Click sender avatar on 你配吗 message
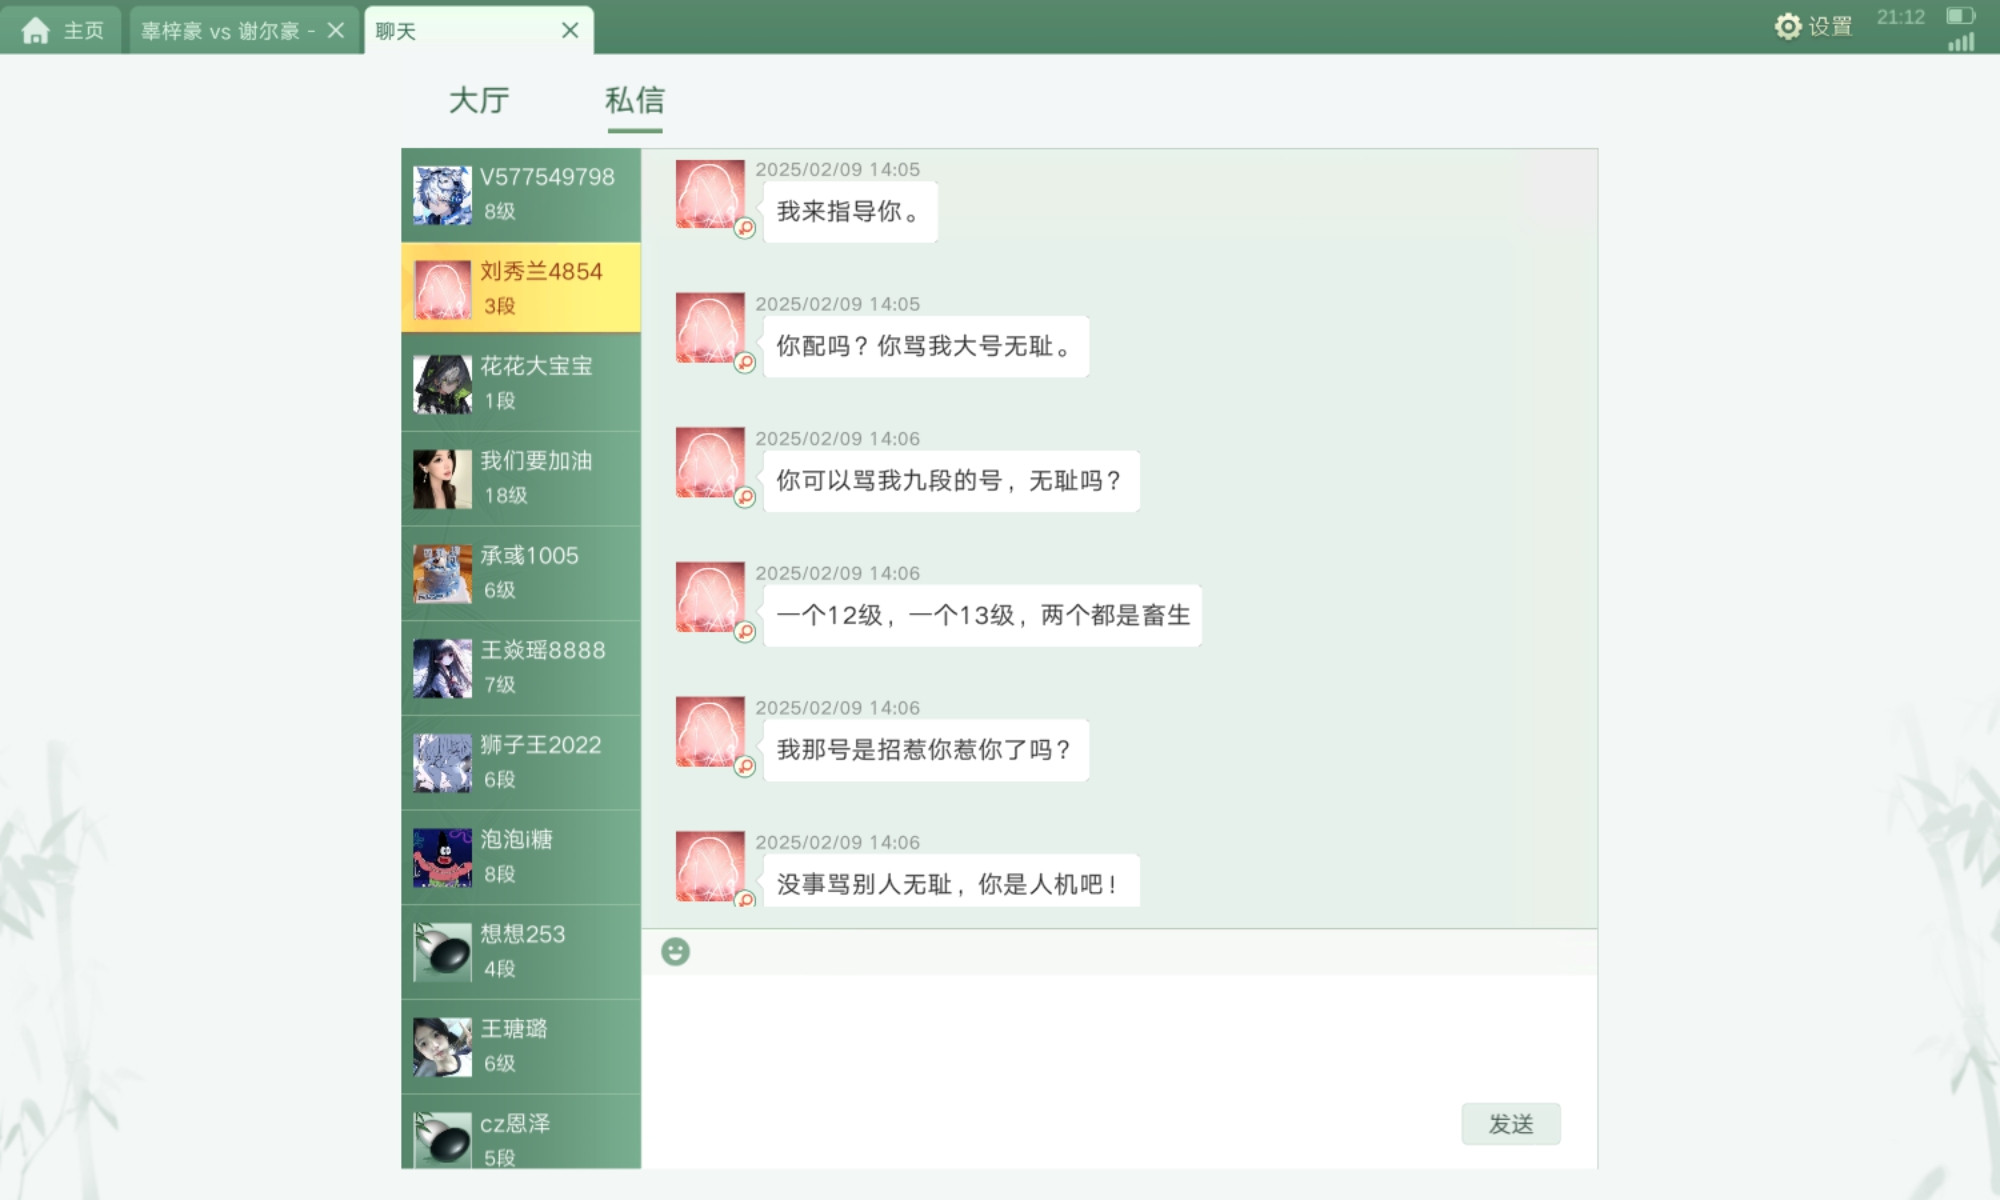 710,327
